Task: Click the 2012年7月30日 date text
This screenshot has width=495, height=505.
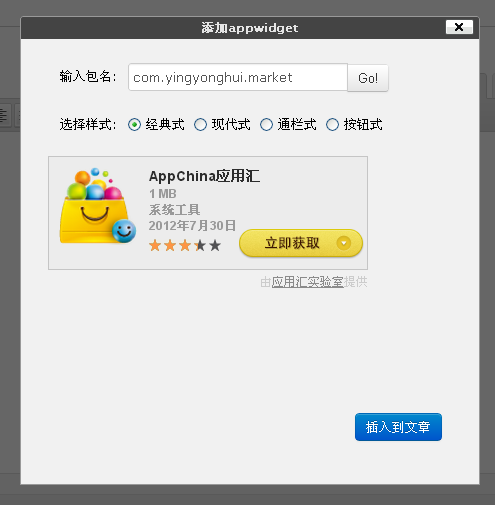Action: pos(192,226)
